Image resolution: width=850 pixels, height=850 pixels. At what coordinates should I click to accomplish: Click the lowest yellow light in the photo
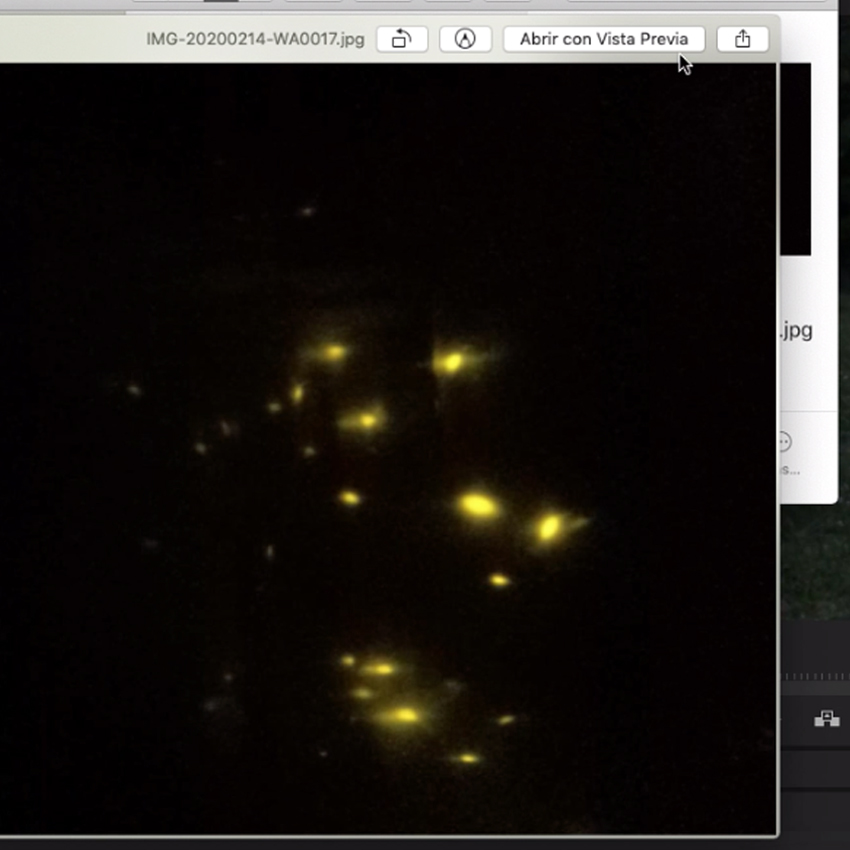(466, 758)
